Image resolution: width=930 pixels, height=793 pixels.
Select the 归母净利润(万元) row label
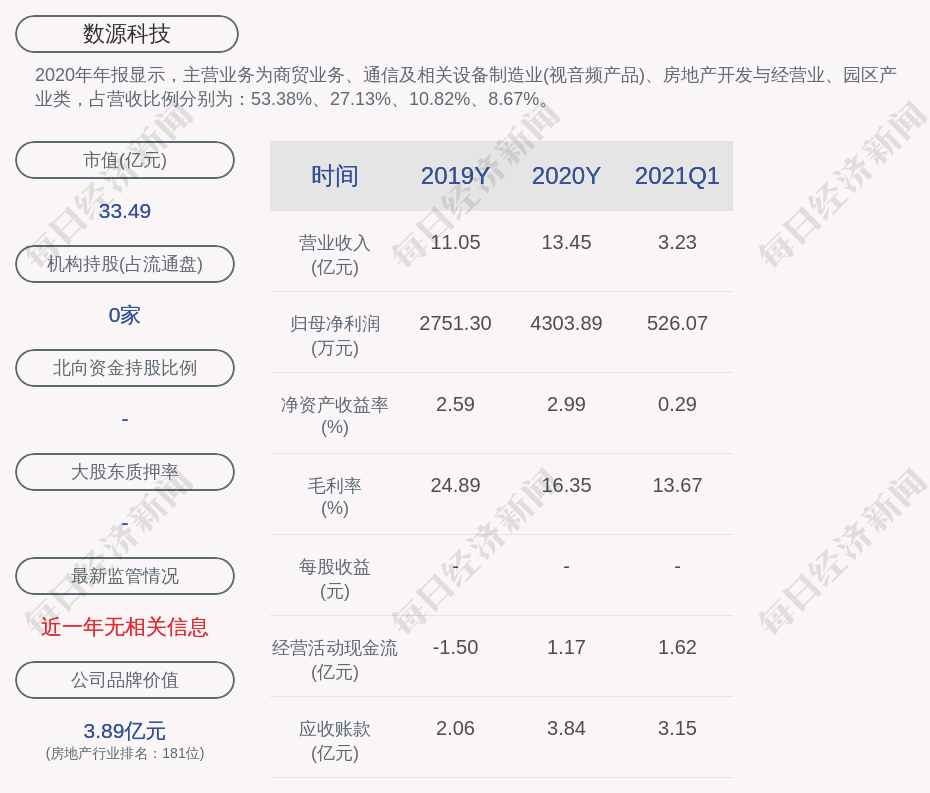(334, 336)
